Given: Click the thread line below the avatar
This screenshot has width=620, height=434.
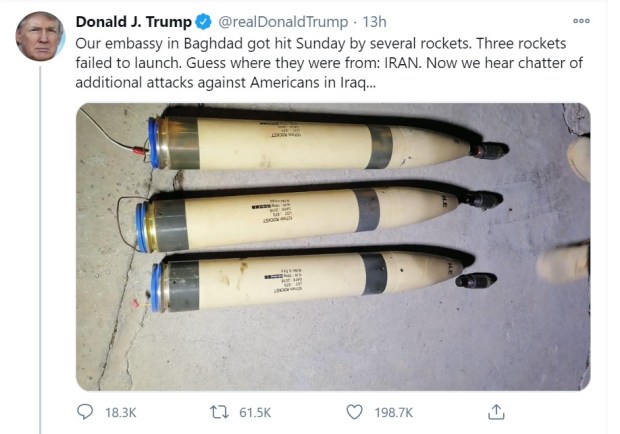Looking at the screenshot, I should pos(40,250).
